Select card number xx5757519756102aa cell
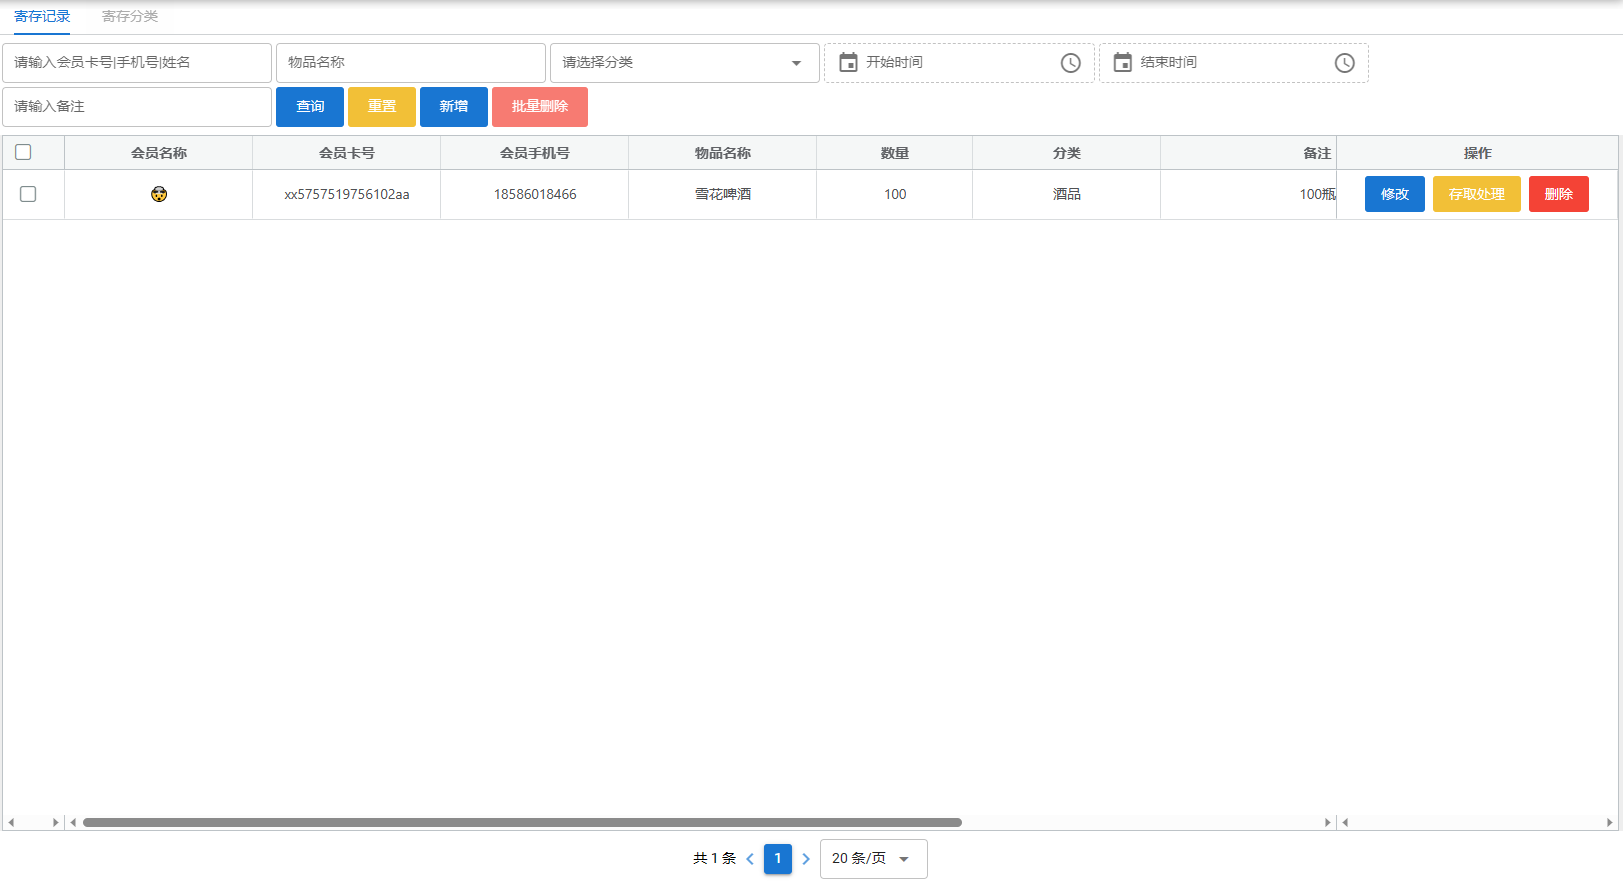The image size is (1623, 882). pos(347,194)
